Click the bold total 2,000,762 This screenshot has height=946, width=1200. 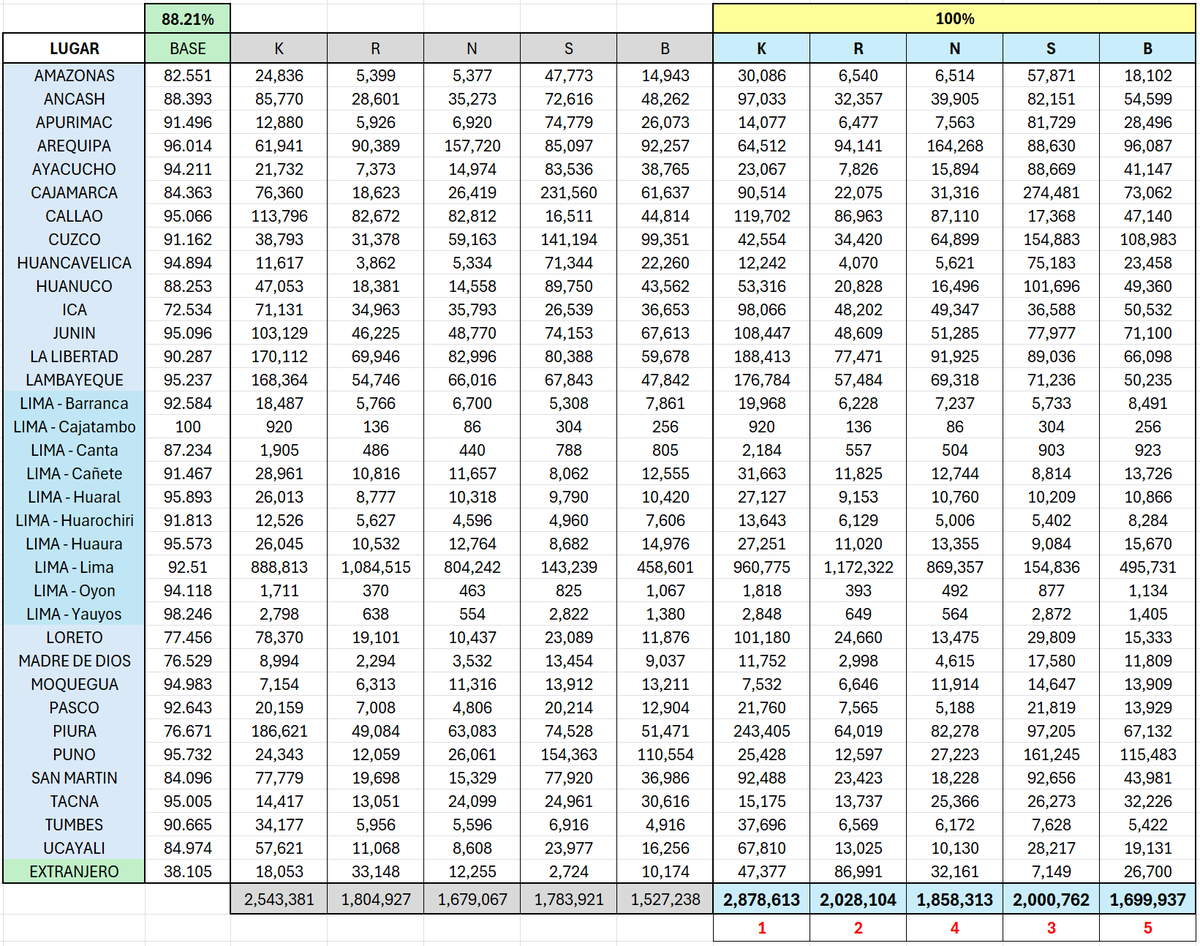[1051, 899]
